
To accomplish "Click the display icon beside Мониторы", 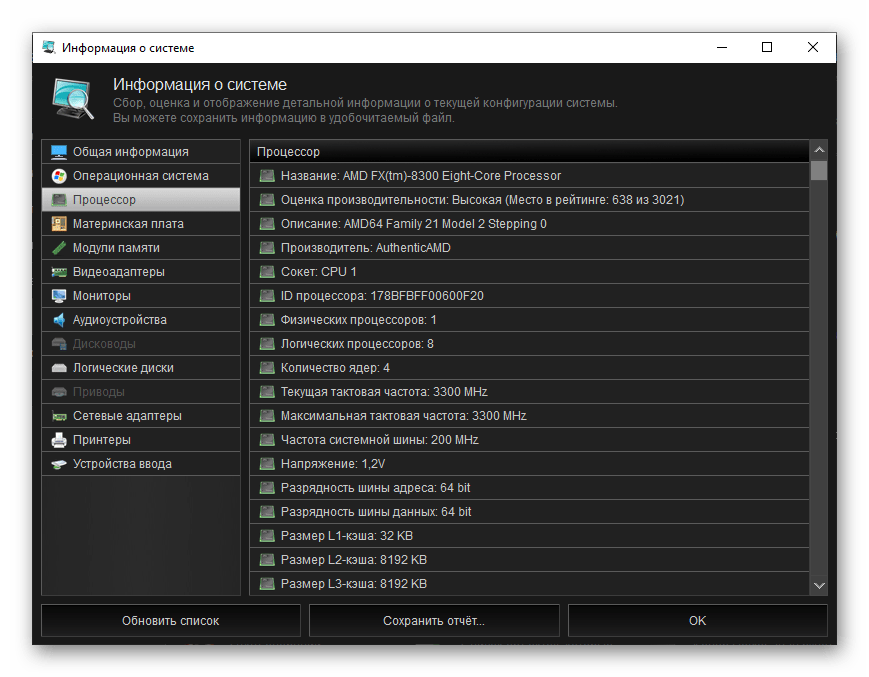I will (59, 296).
